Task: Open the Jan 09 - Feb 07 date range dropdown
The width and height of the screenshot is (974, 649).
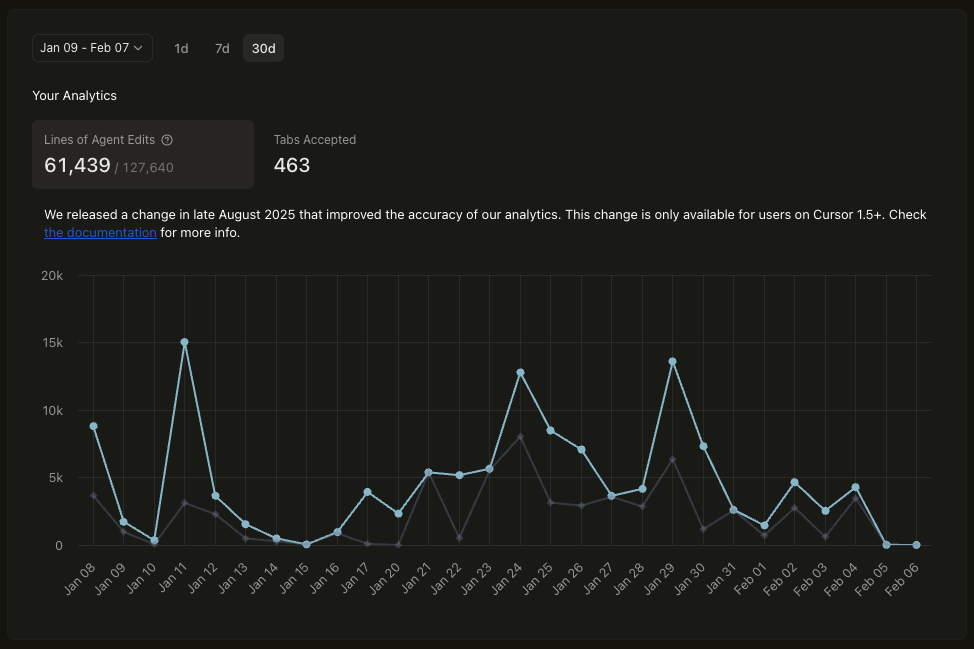Action: click(92, 48)
